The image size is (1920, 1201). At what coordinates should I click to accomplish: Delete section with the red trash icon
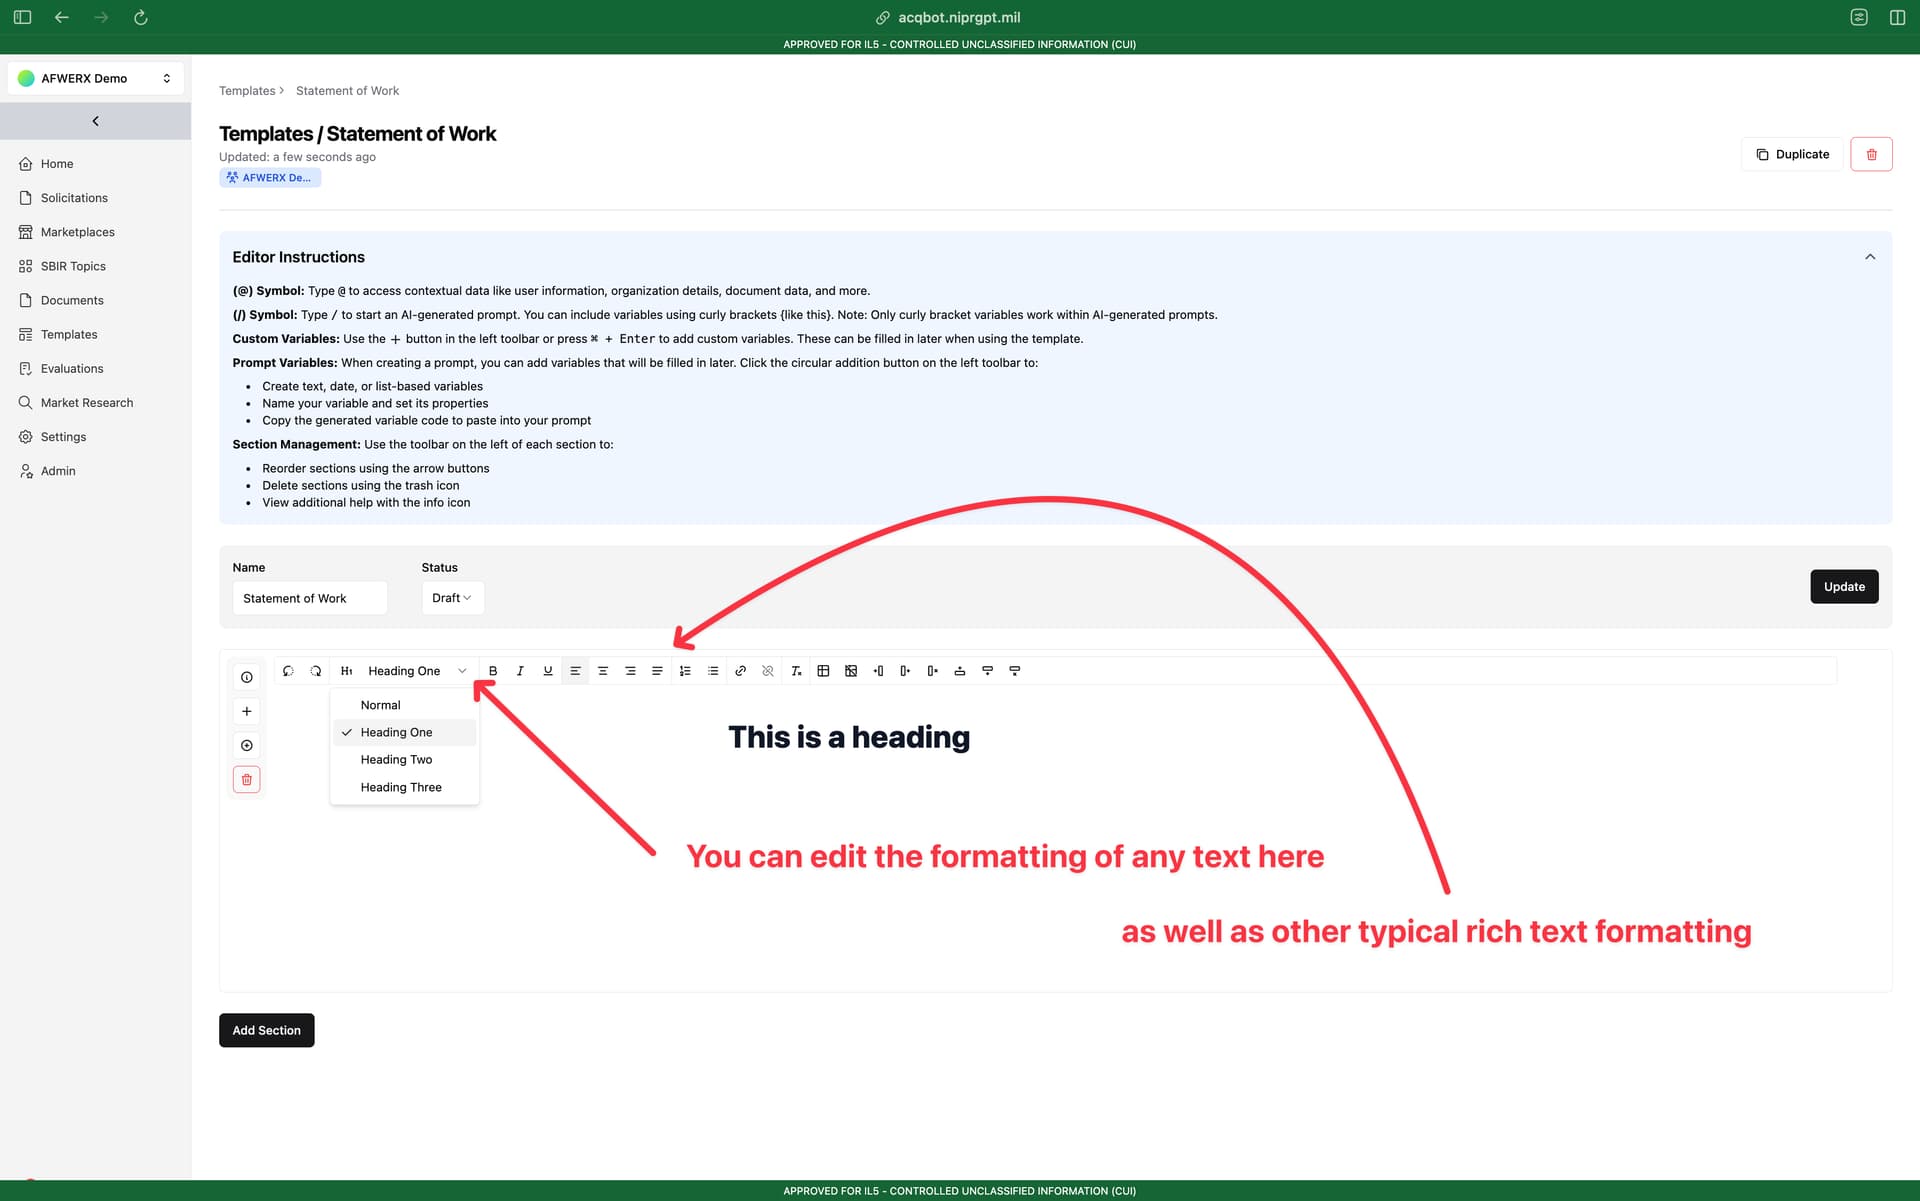click(247, 779)
